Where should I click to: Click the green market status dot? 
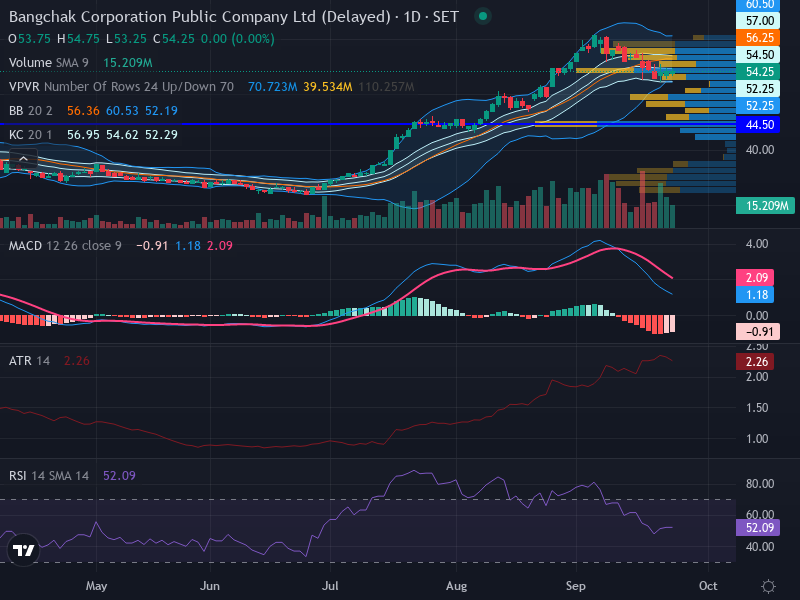[x=483, y=16]
